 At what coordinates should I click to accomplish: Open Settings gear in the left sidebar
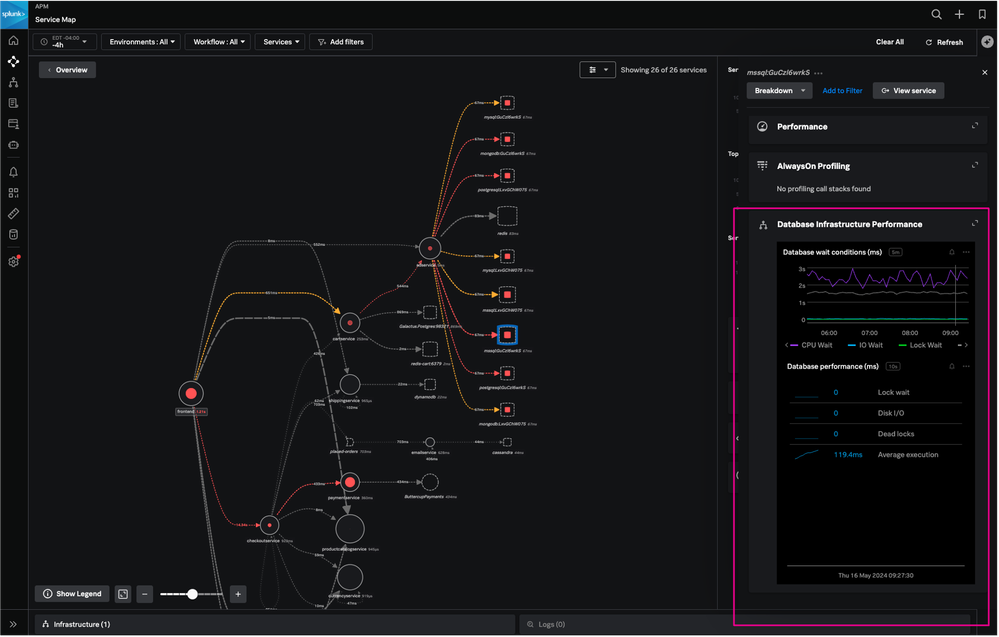pos(13,261)
